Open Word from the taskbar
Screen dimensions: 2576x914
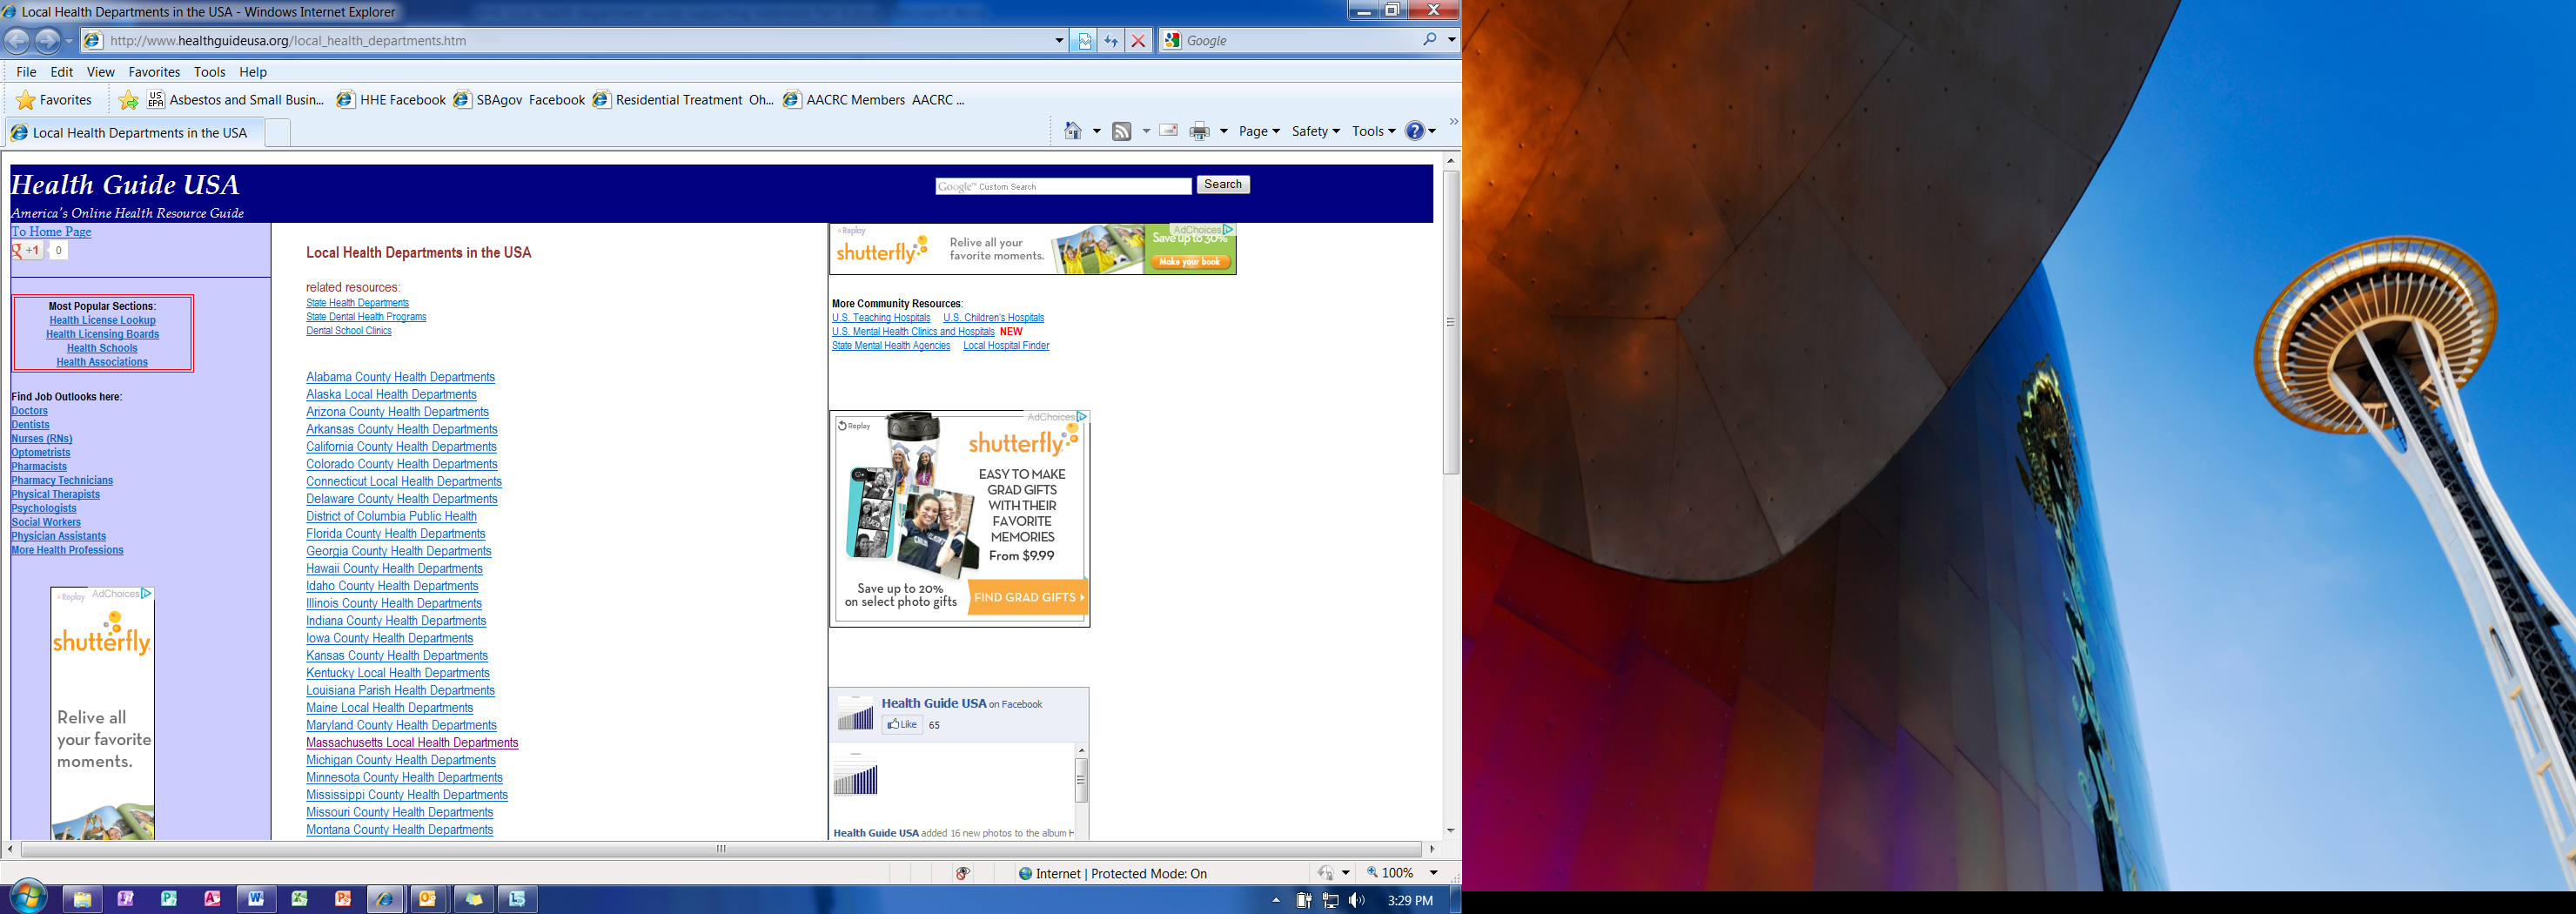[256, 899]
